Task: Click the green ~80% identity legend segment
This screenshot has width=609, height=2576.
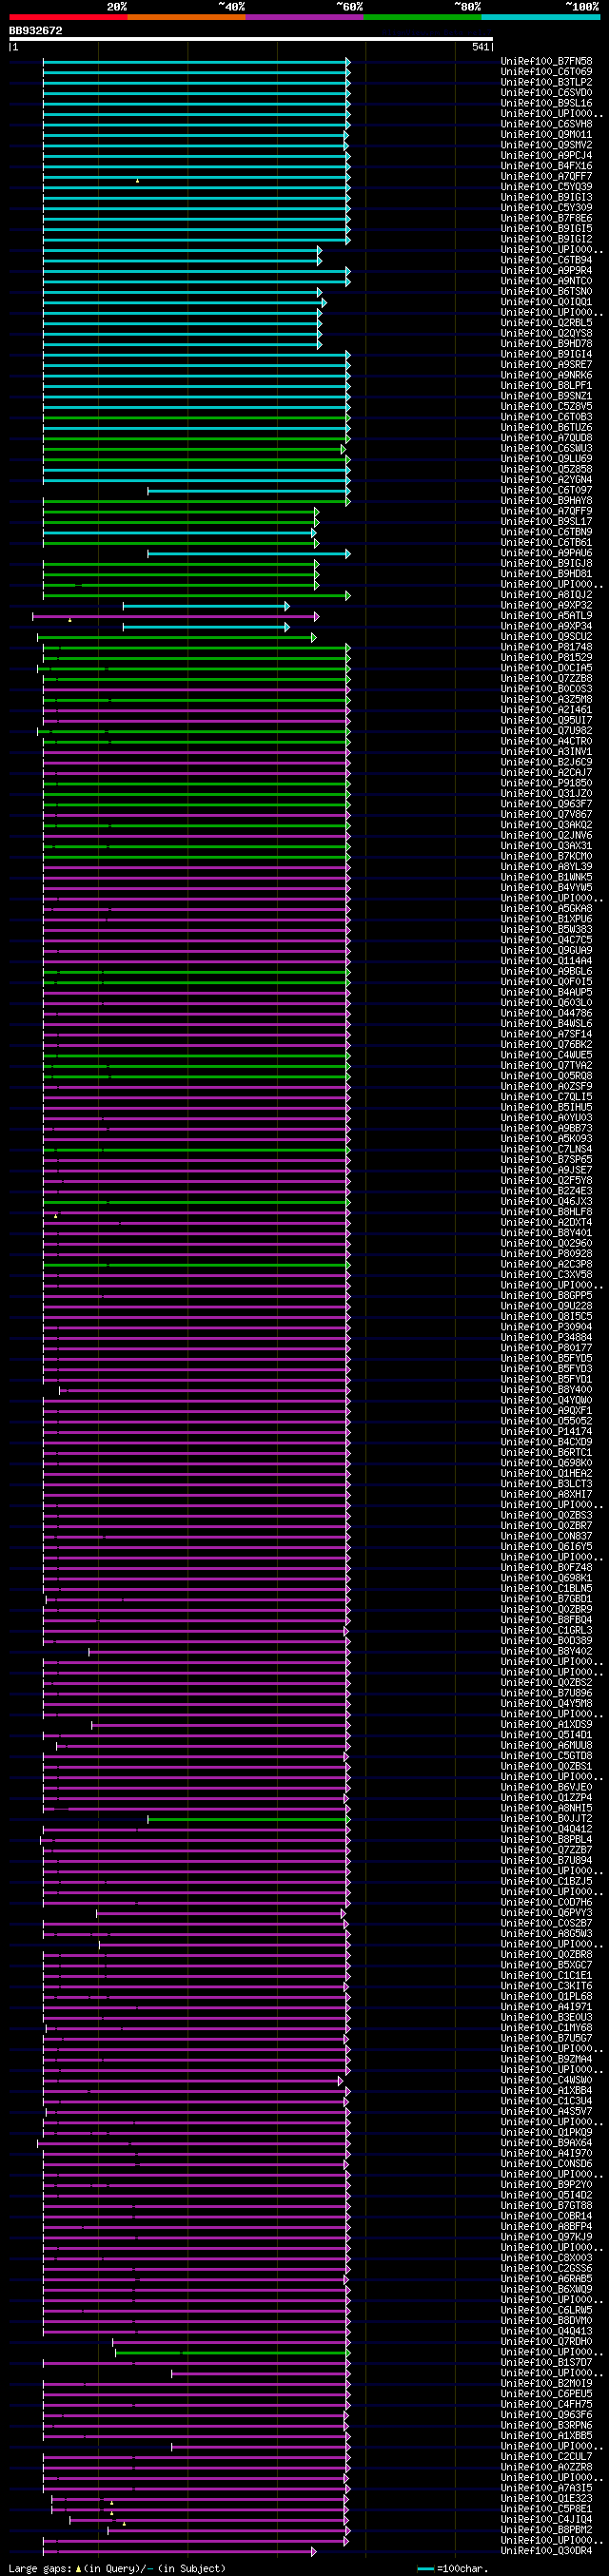Action: click(x=422, y=17)
